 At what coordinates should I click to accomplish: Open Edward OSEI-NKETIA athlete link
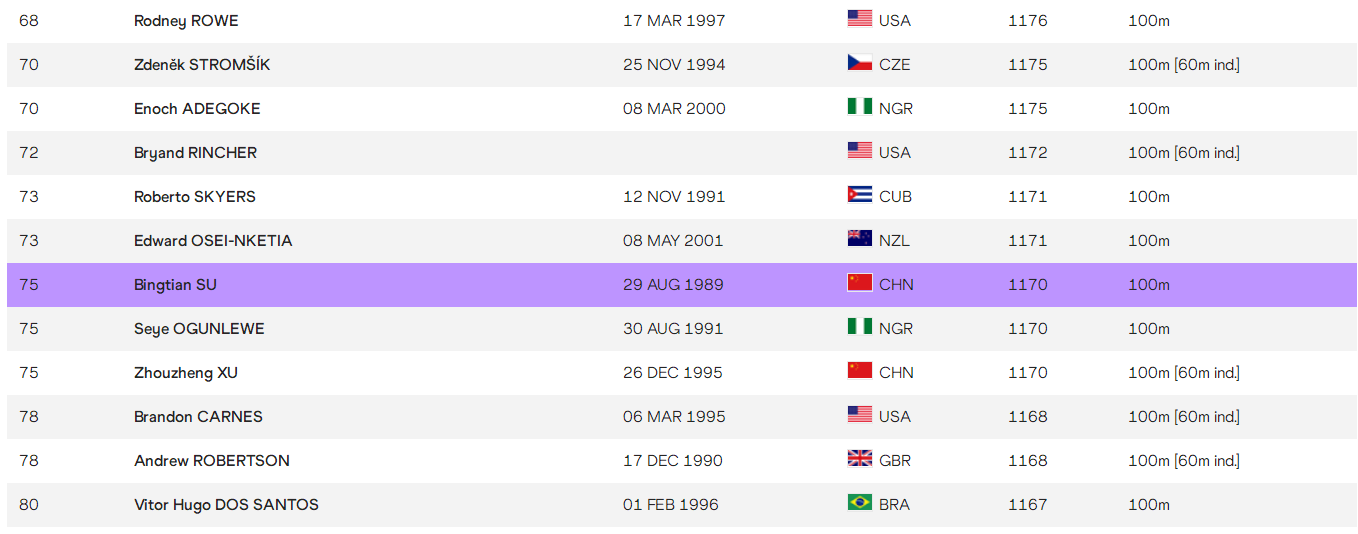click(213, 241)
